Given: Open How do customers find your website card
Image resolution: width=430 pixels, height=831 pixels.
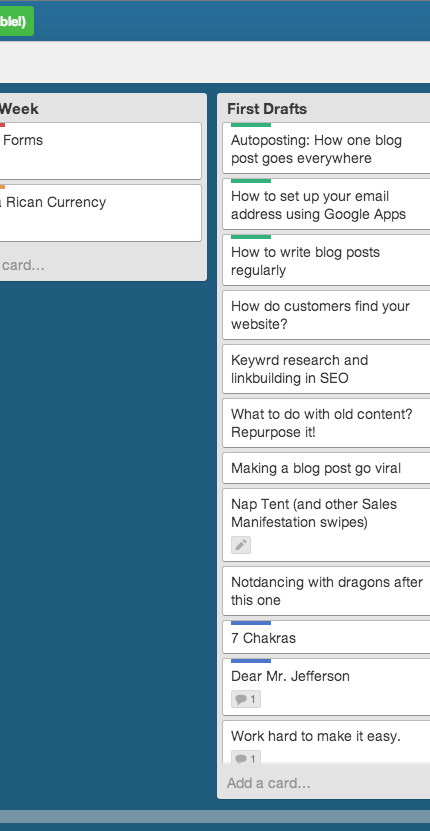Looking at the screenshot, I should pos(326,315).
